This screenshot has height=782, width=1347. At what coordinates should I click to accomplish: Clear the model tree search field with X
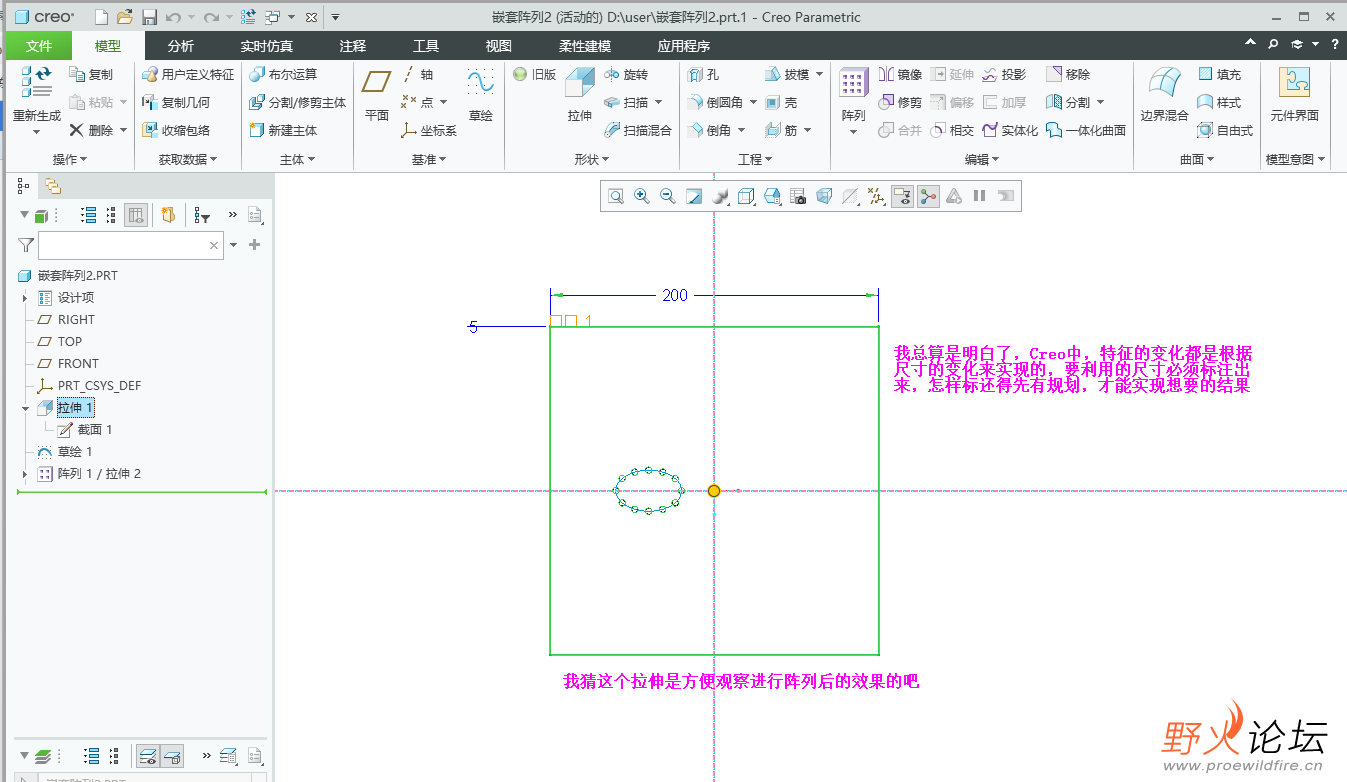pos(214,245)
